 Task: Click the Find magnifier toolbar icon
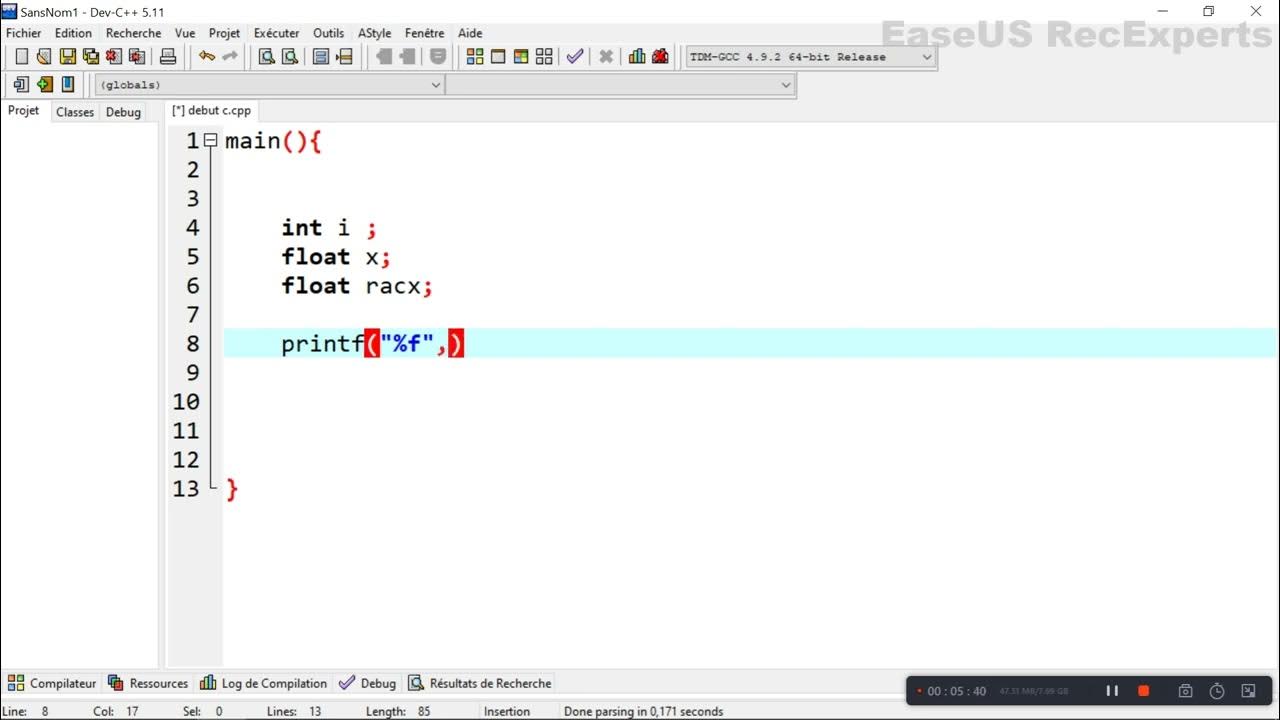pyautogui.click(x=267, y=57)
